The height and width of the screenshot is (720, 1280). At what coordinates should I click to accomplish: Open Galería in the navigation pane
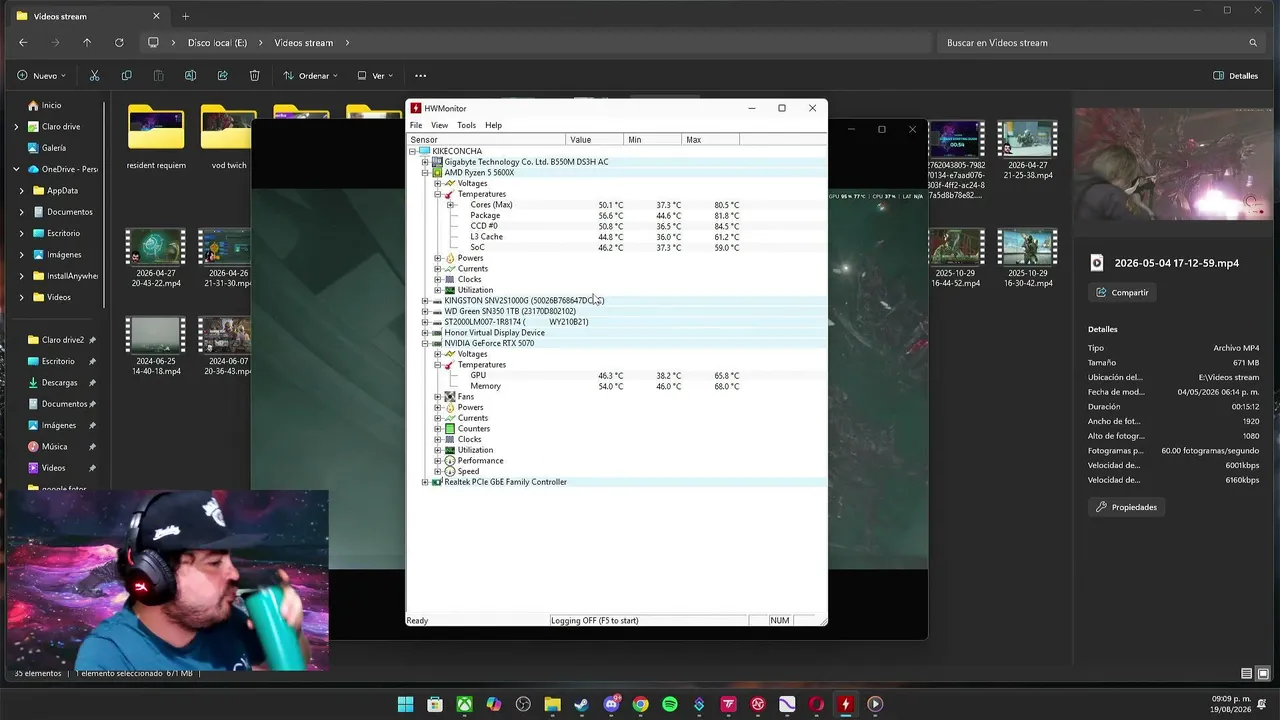point(53,148)
